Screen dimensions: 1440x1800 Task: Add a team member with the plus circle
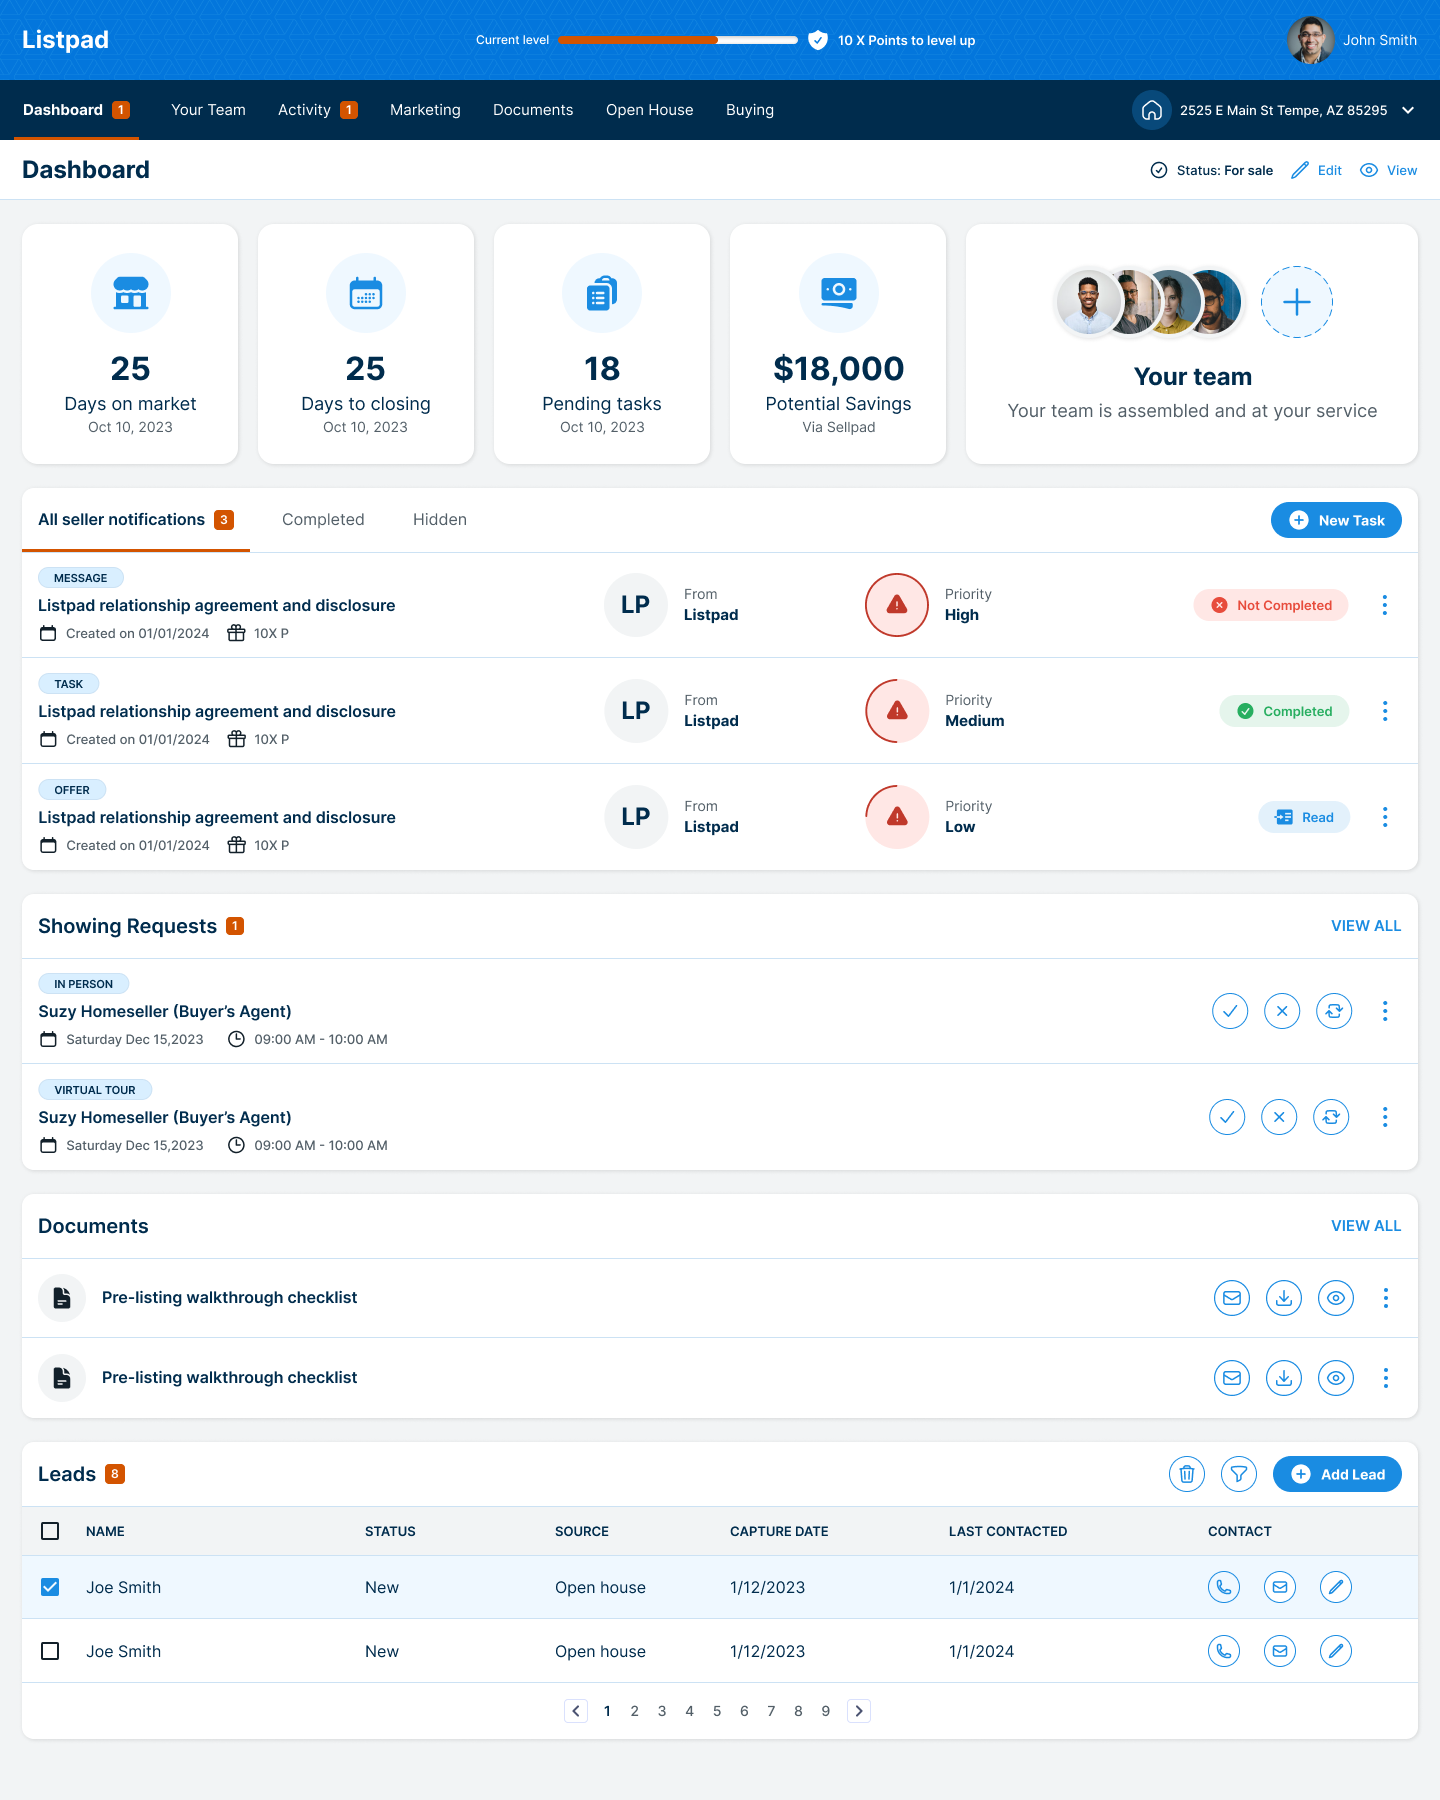coord(1297,302)
